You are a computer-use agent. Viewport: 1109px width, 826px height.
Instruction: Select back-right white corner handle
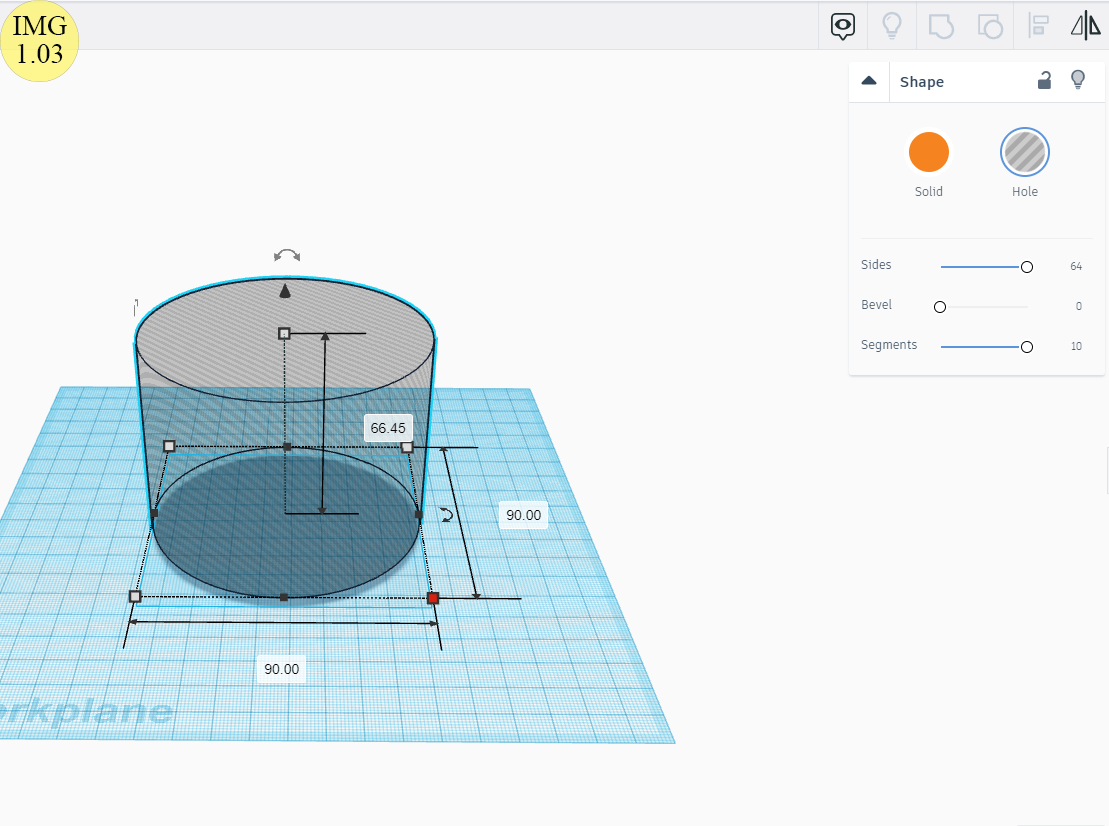click(x=407, y=447)
